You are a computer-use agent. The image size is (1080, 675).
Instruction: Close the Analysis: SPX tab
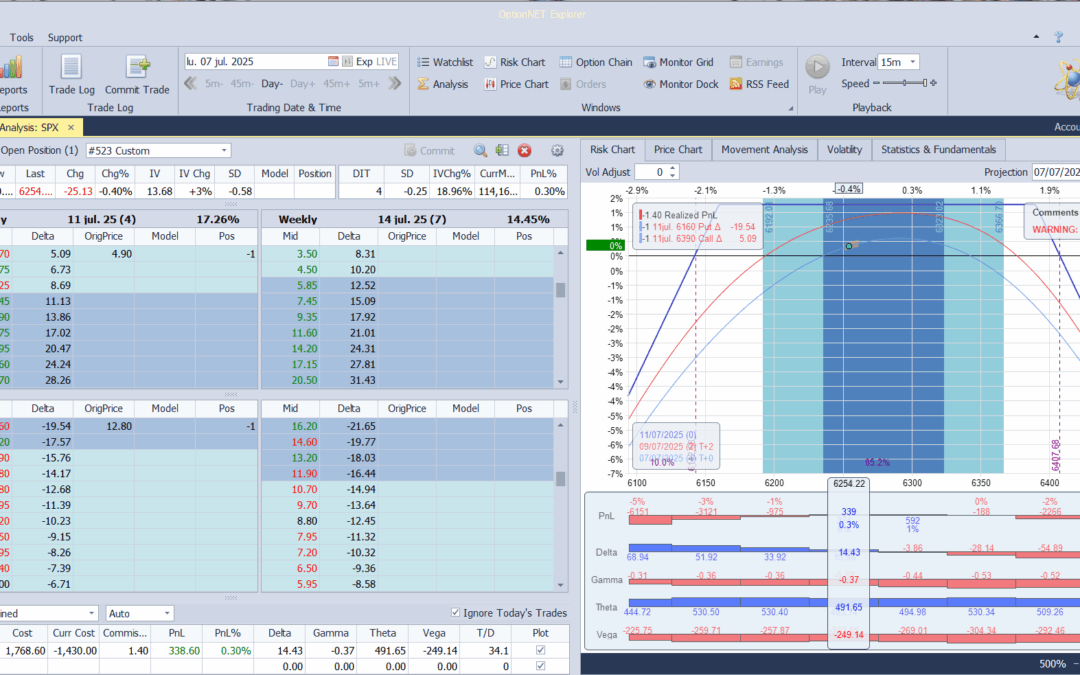tap(70, 127)
